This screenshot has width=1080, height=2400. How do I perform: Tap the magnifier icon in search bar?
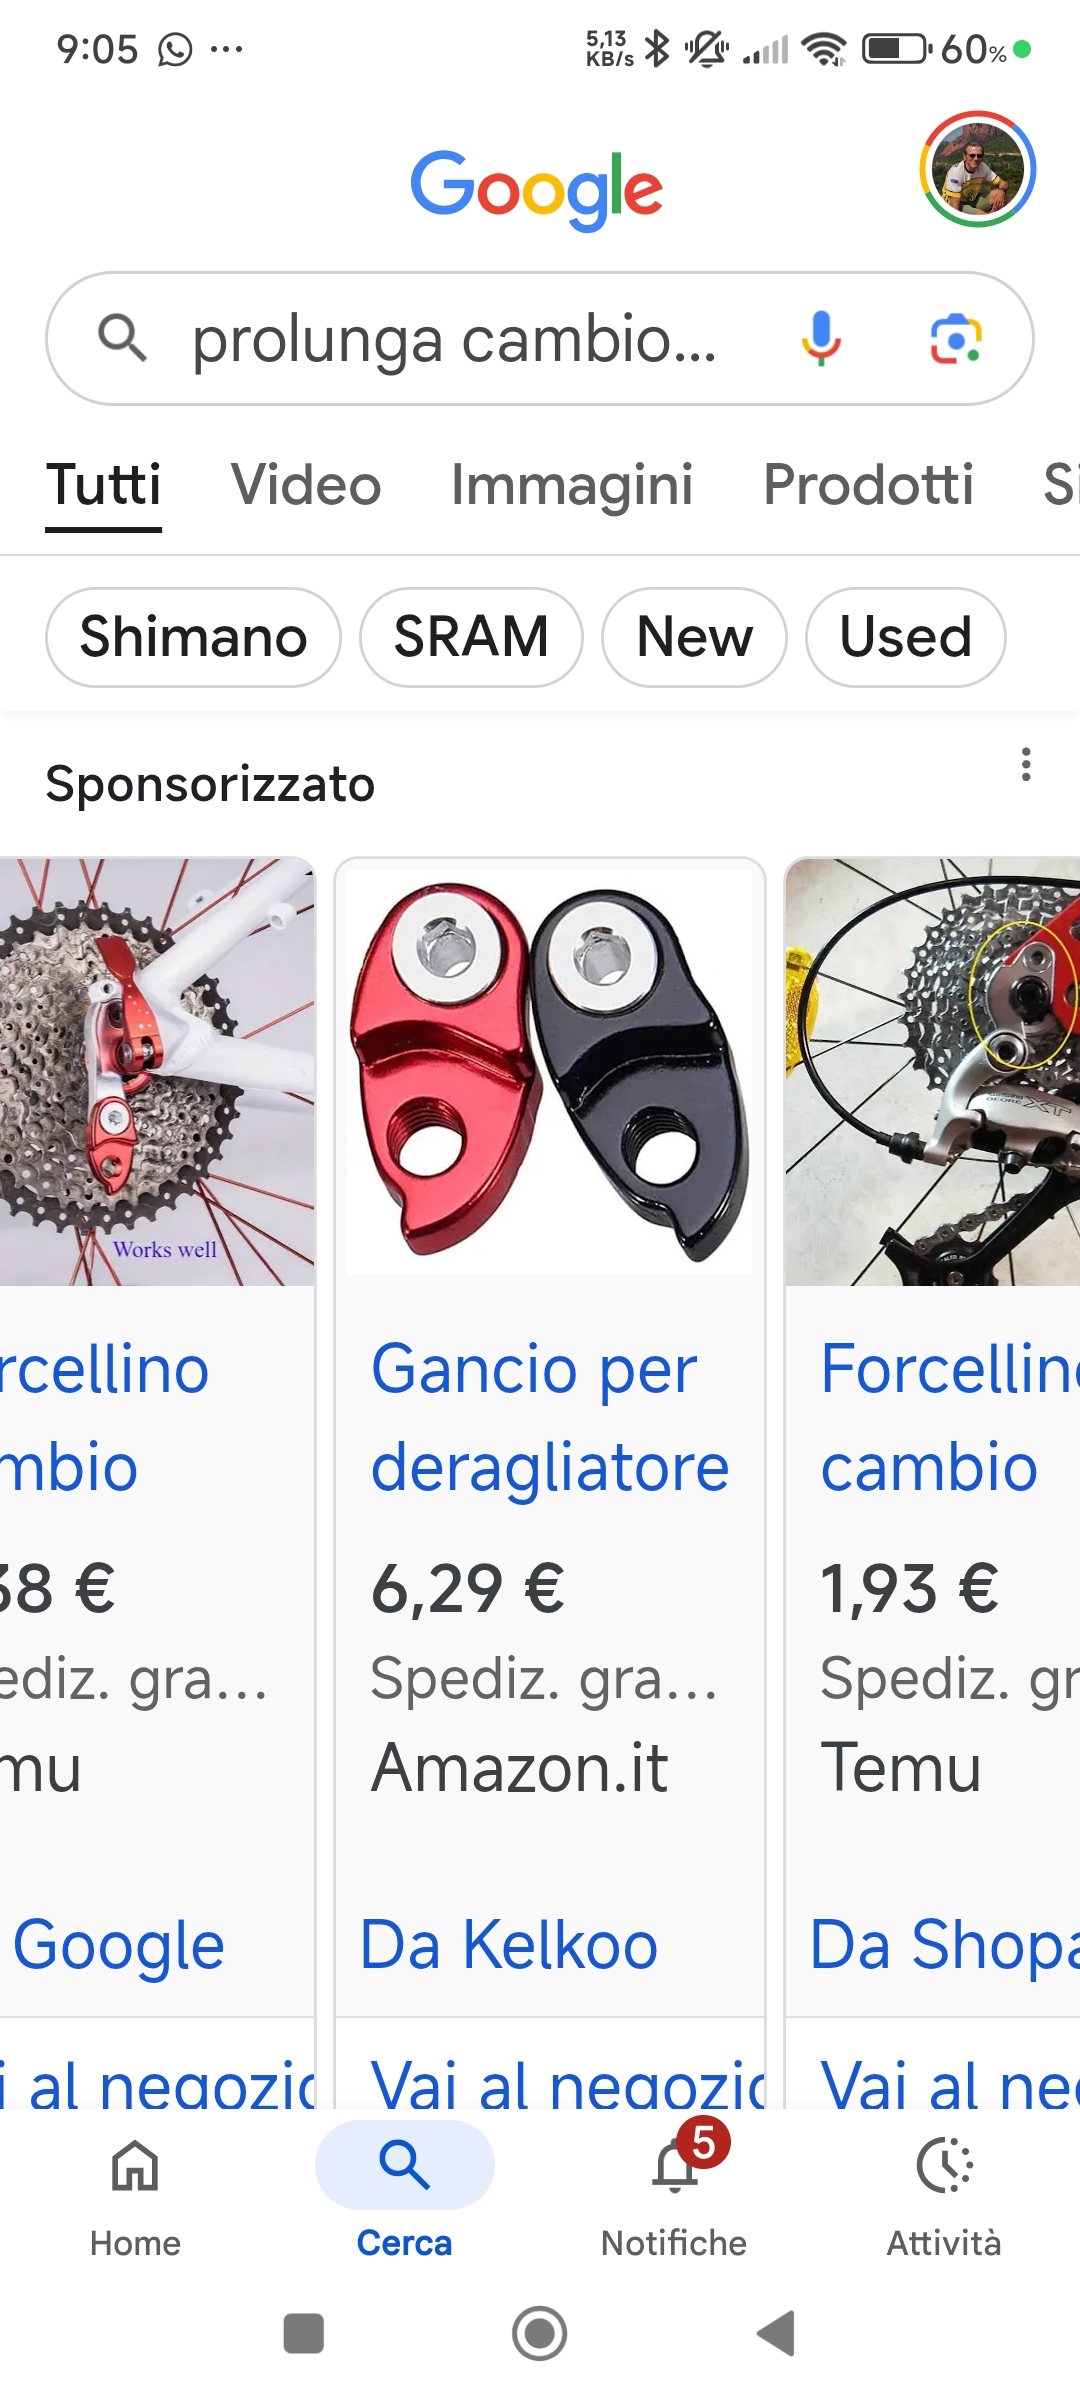point(122,338)
